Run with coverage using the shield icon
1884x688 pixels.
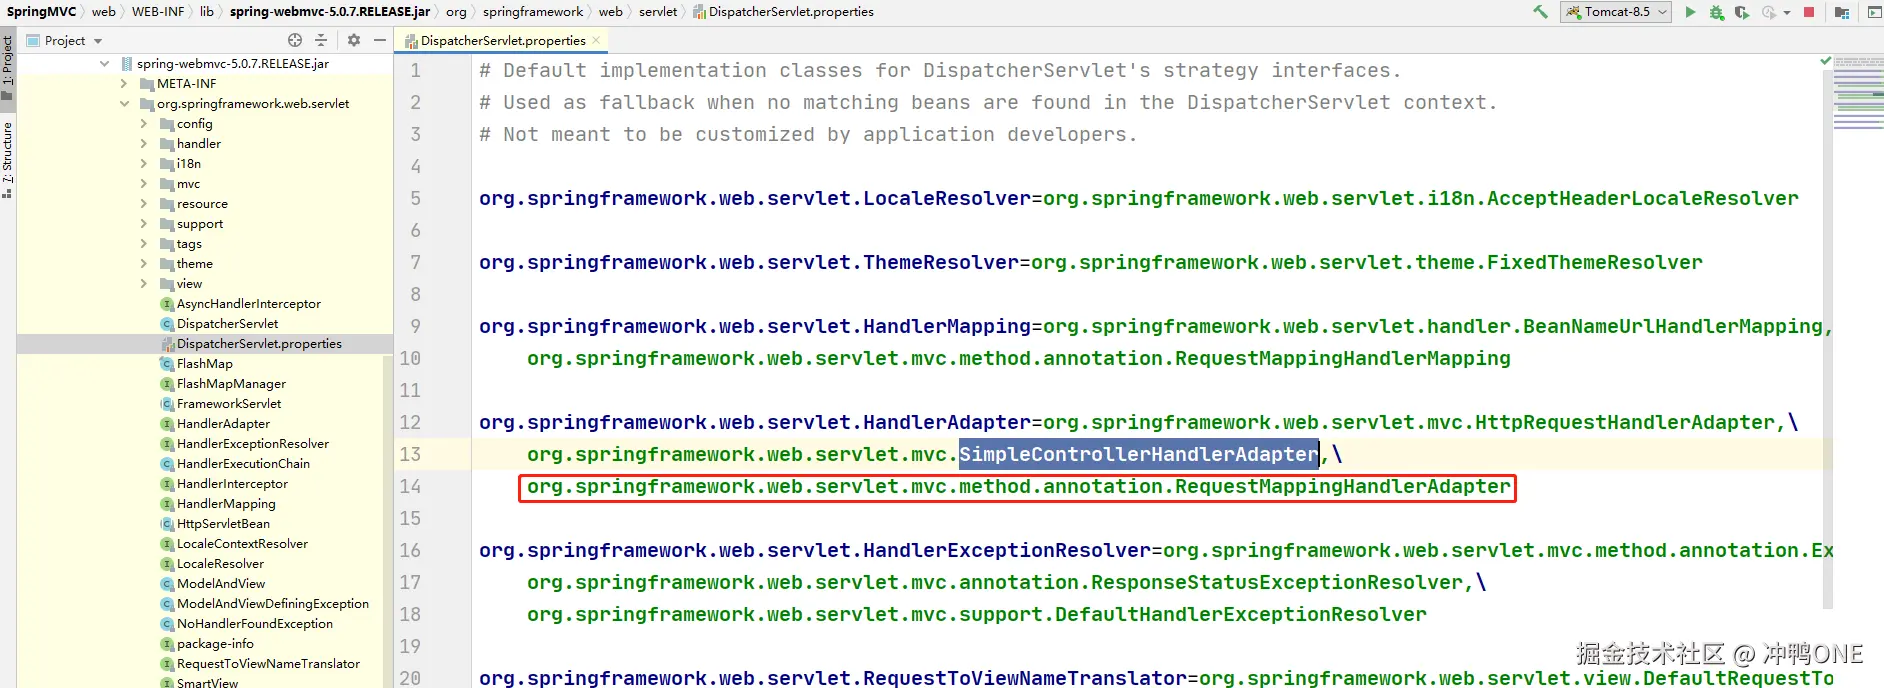tap(1742, 12)
